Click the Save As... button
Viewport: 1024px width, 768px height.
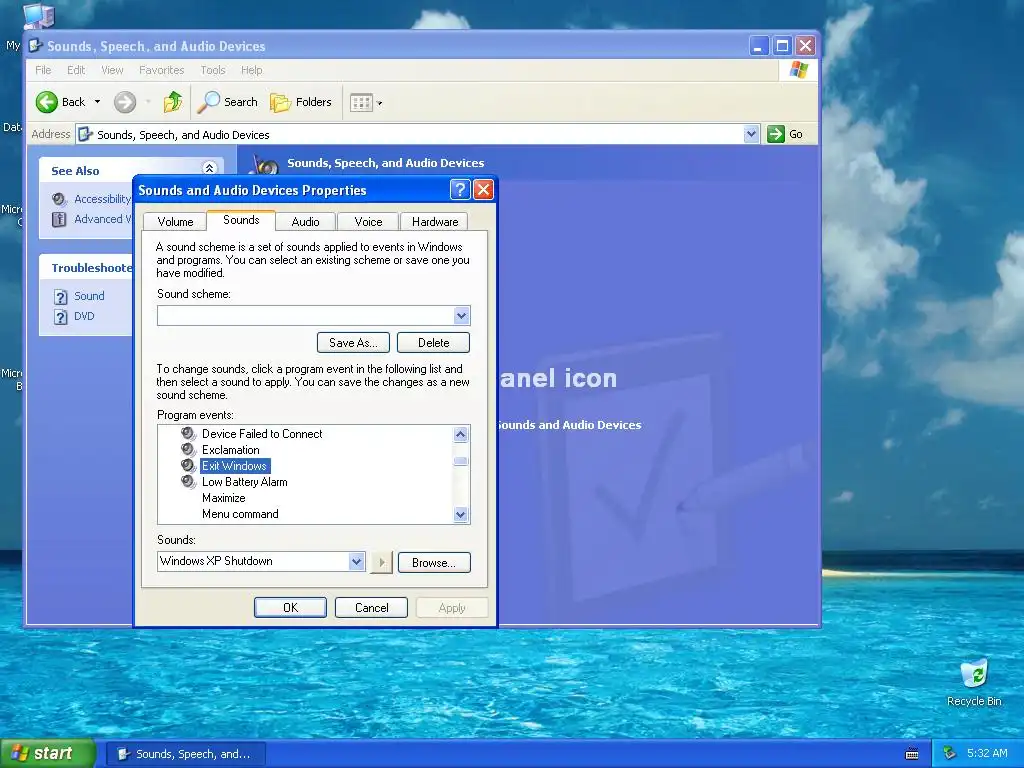[353, 343]
